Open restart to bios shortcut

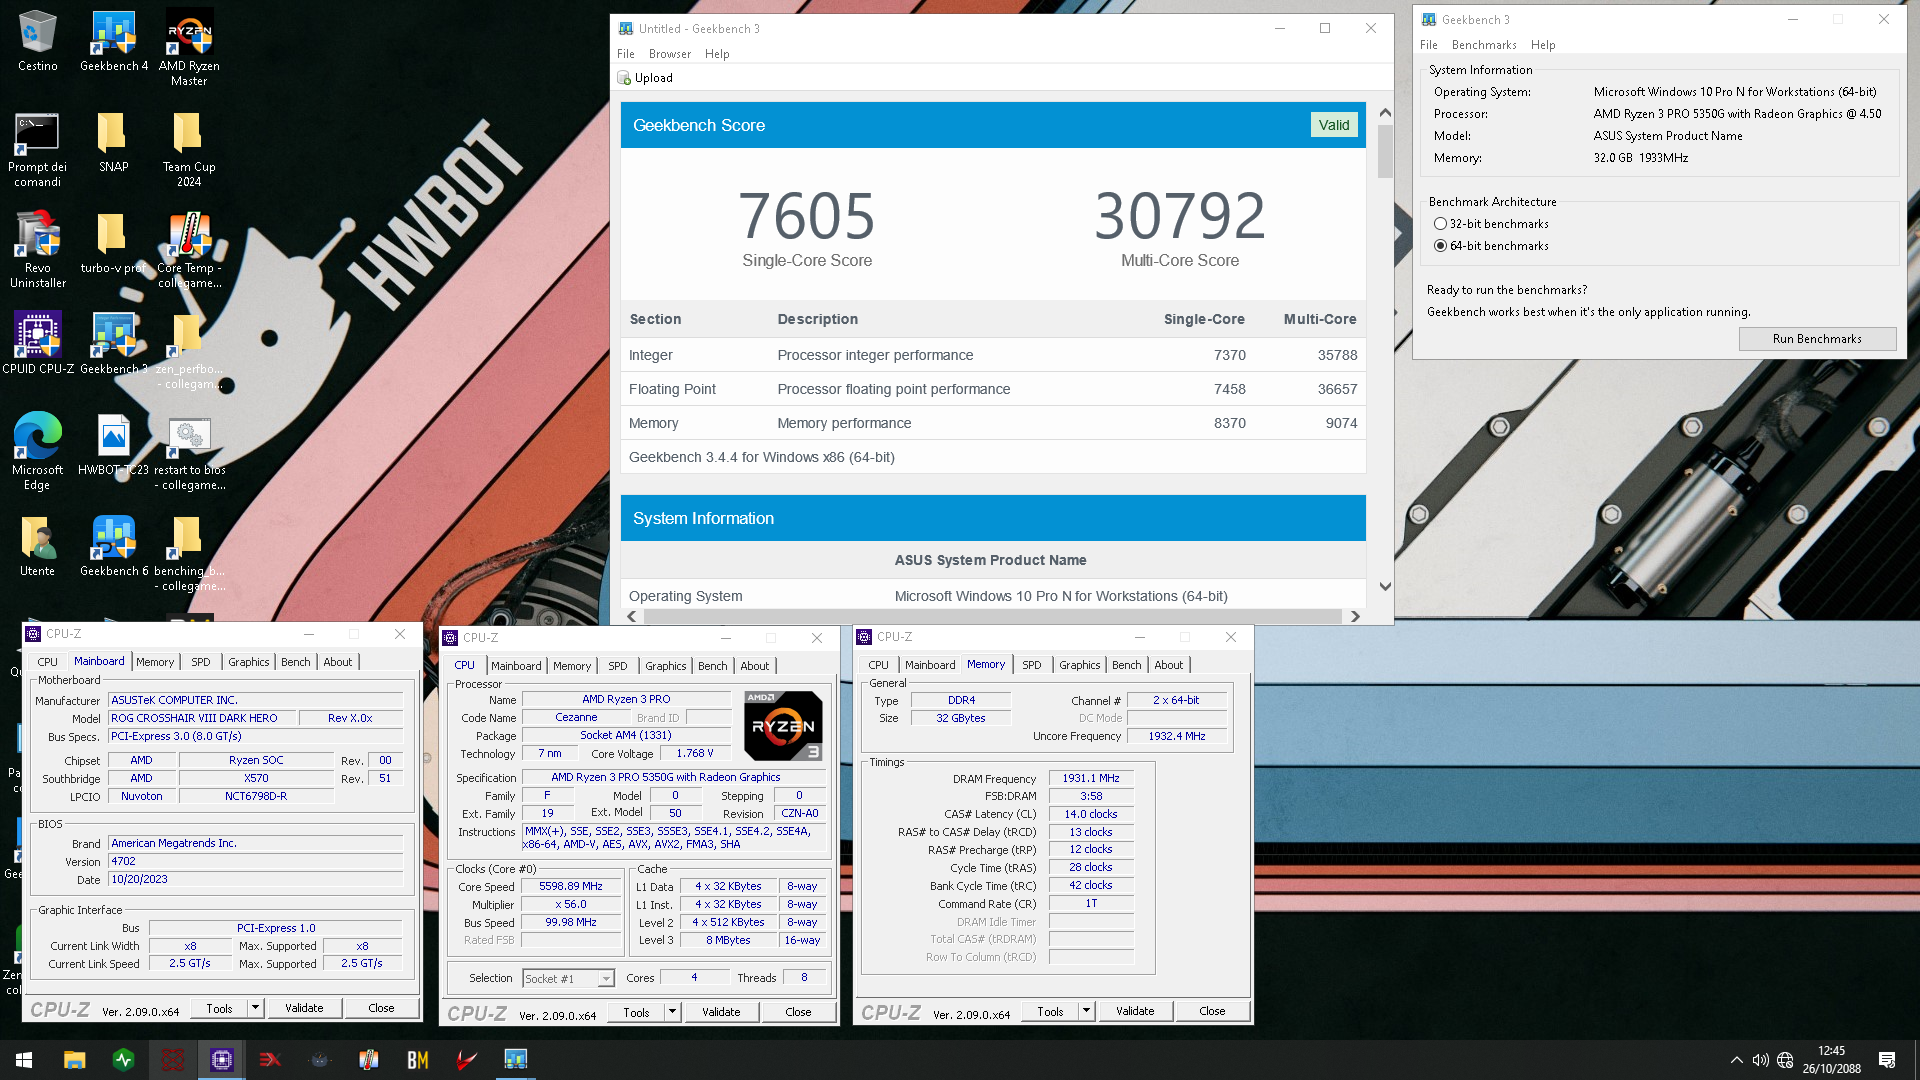coord(189,451)
